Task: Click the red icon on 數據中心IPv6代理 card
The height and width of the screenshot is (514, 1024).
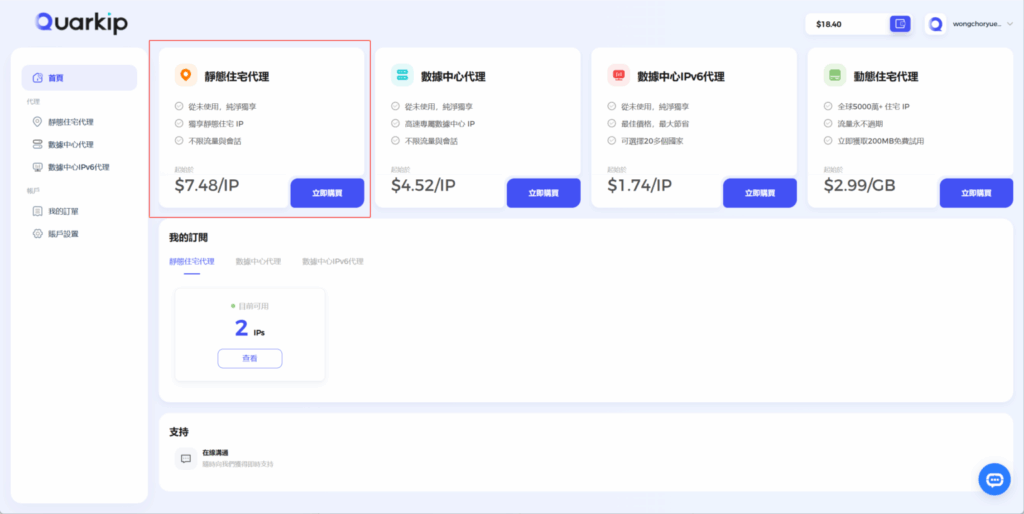Action: 618,75
